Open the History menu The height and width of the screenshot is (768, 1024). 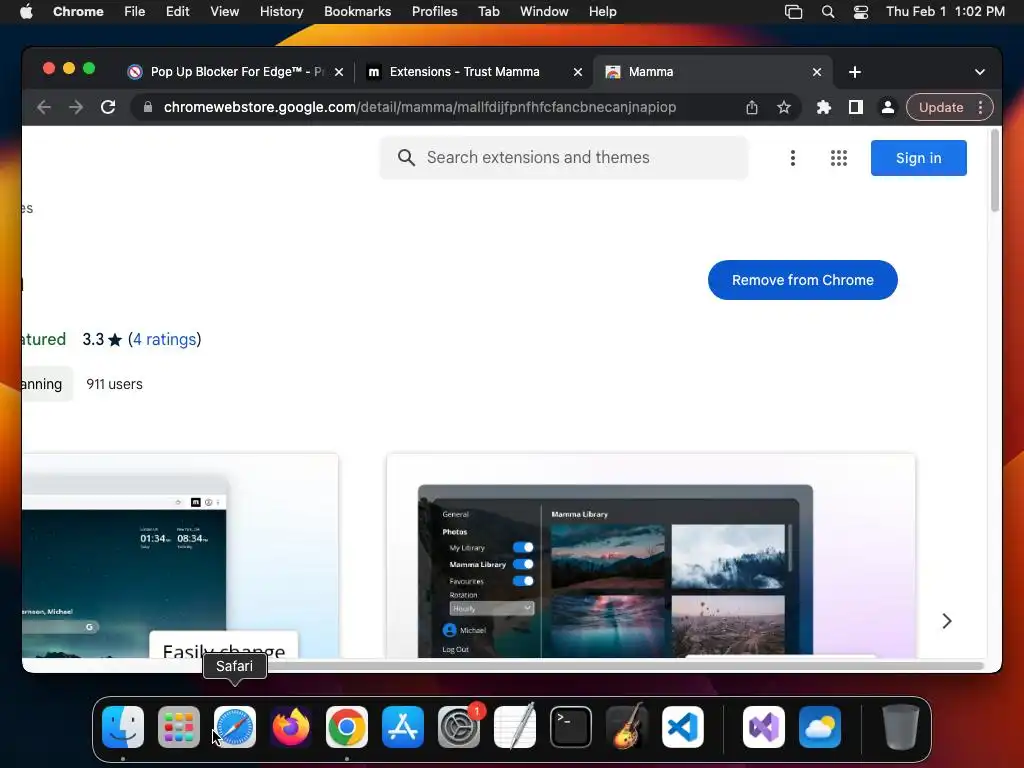coord(281,12)
